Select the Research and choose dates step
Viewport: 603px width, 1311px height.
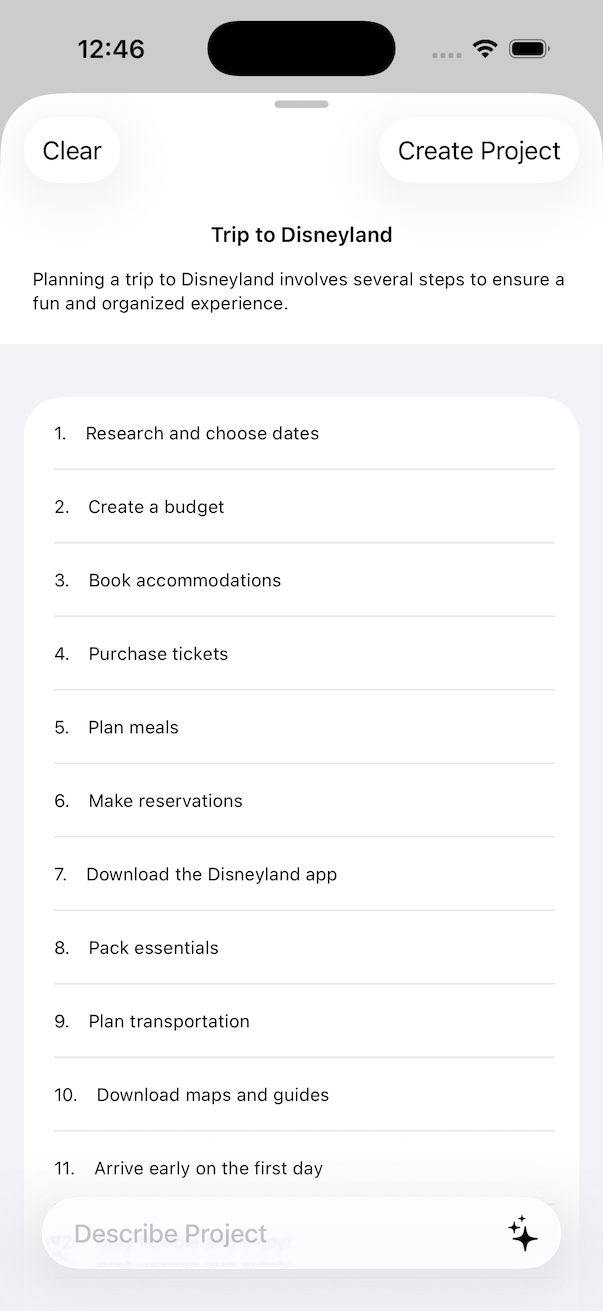coord(202,433)
